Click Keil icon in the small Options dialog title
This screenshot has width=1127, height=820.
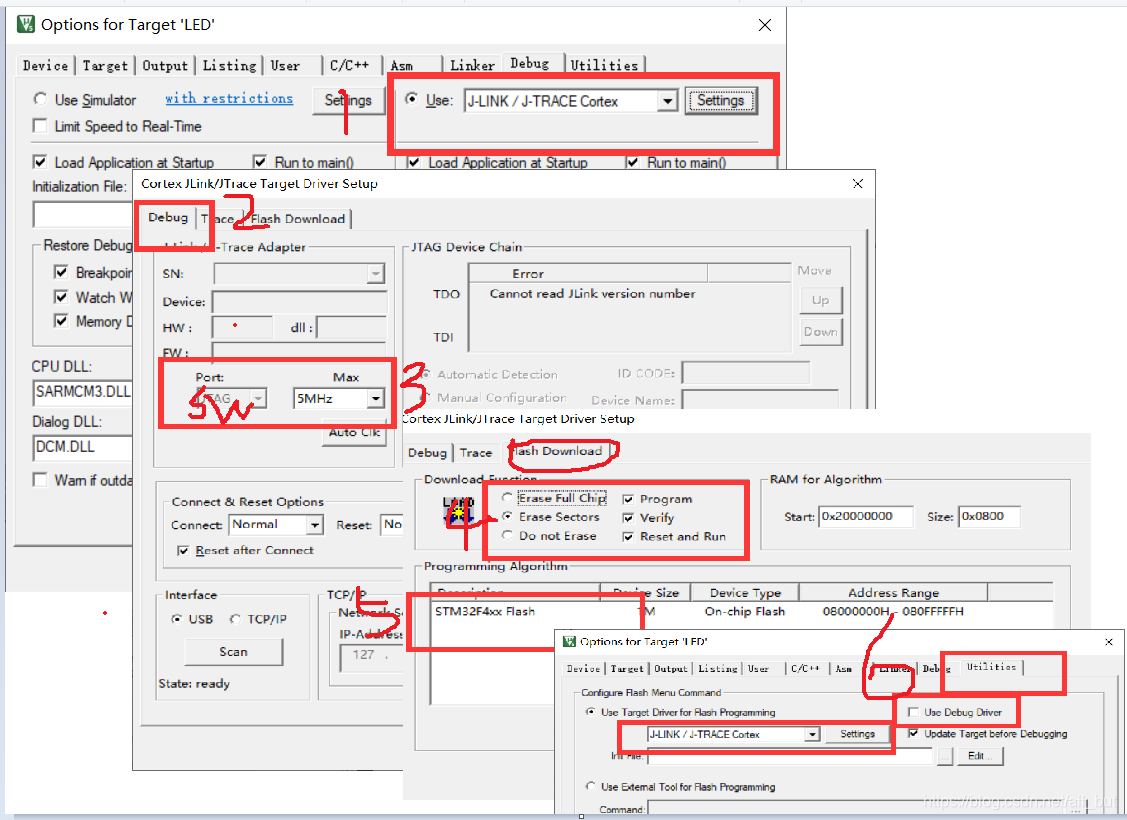(569, 641)
